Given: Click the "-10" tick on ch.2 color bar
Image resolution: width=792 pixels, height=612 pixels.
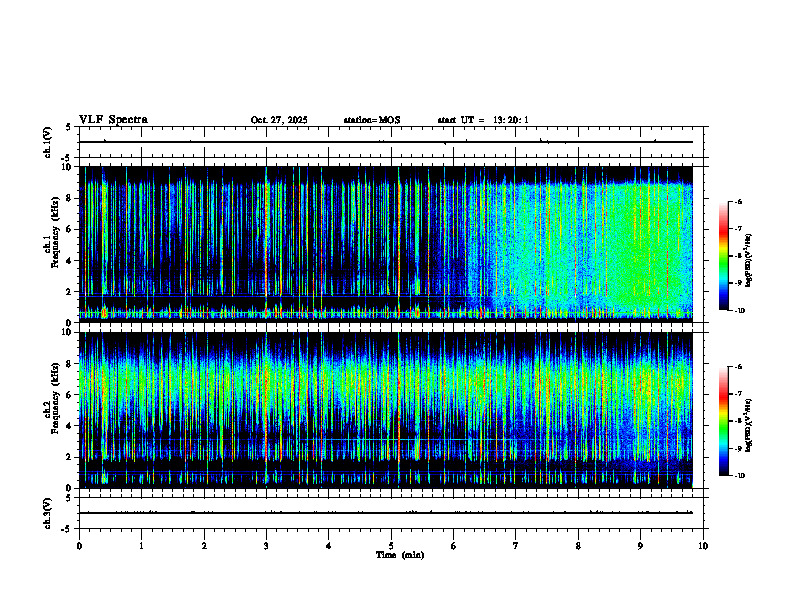Looking at the screenshot, I should pyautogui.click(x=740, y=476).
